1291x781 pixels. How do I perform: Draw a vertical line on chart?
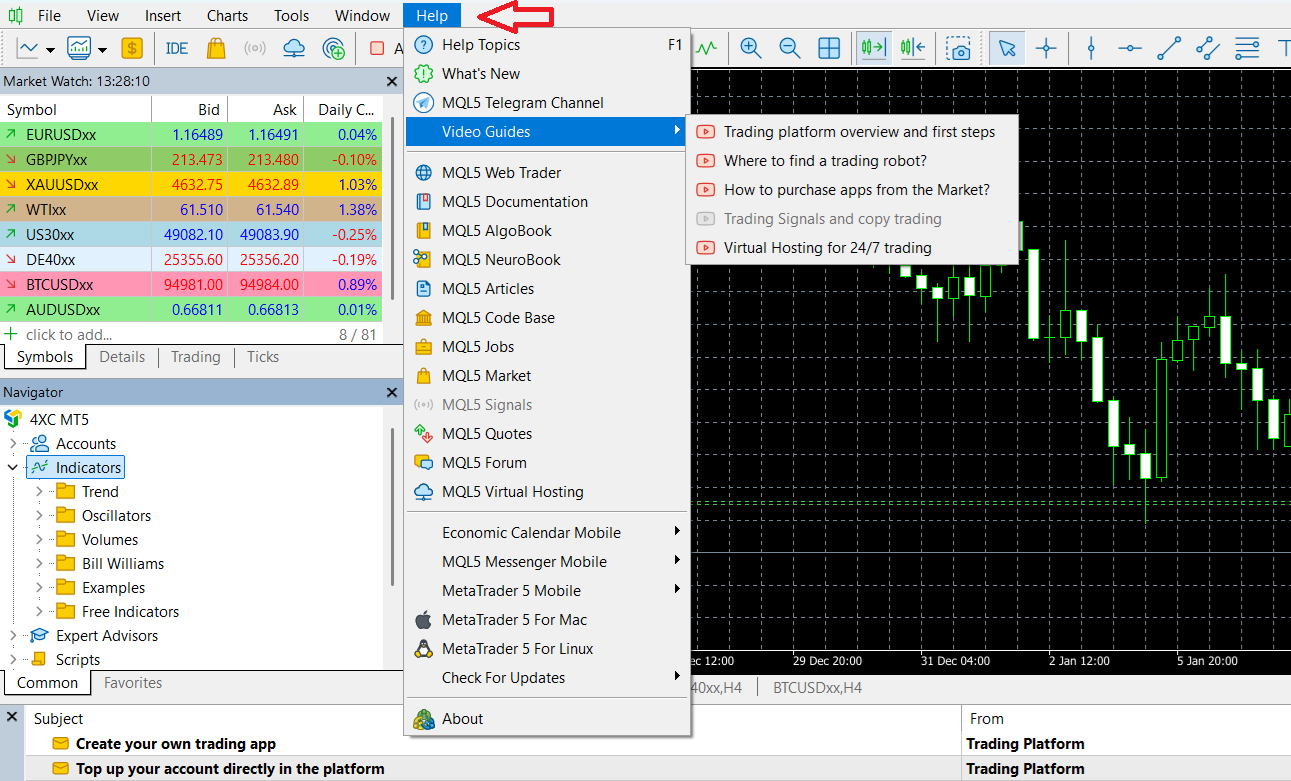1091,48
